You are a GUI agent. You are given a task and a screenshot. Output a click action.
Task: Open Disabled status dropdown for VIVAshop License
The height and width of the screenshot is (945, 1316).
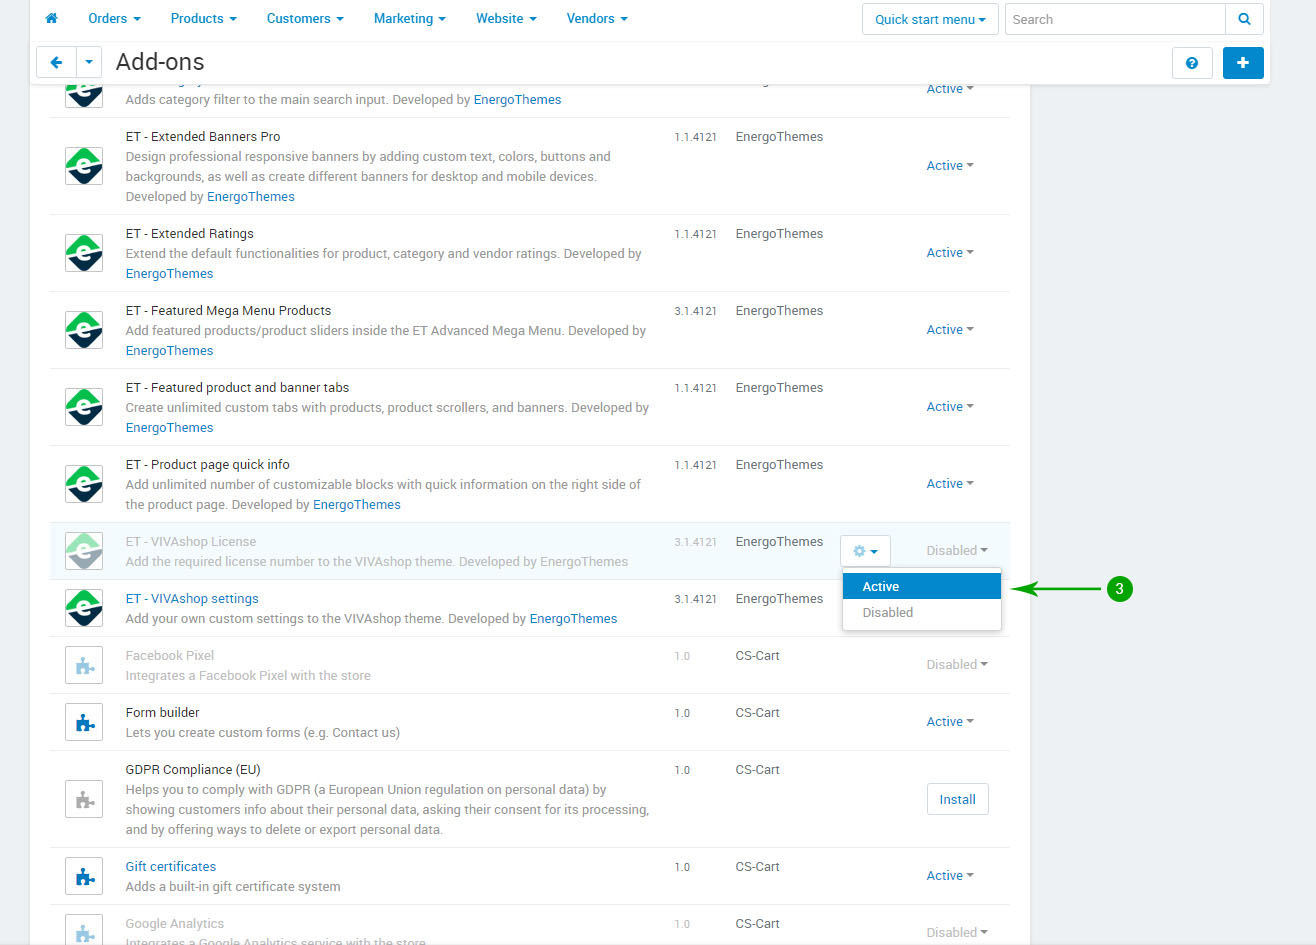[x=957, y=551]
